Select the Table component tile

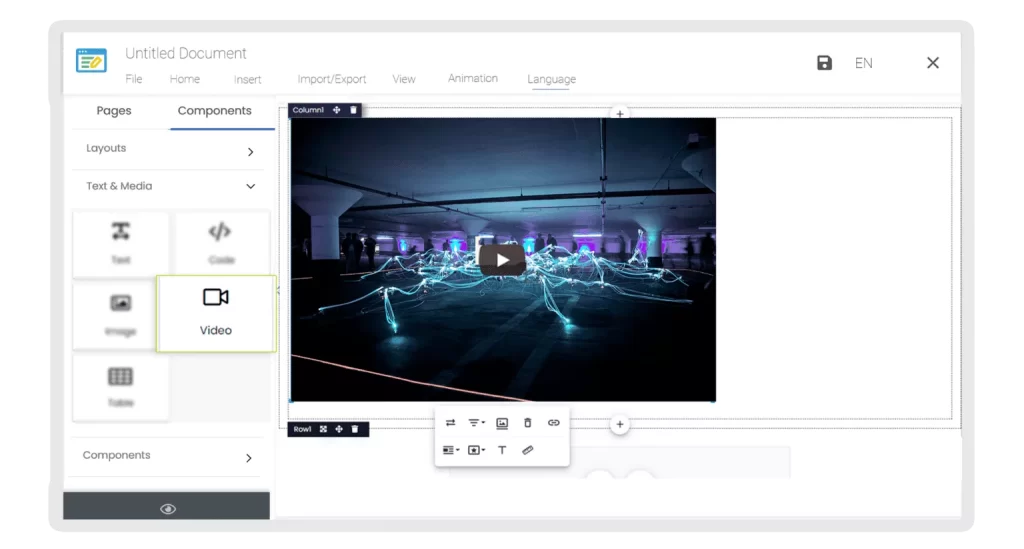pyautogui.click(x=120, y=386)
